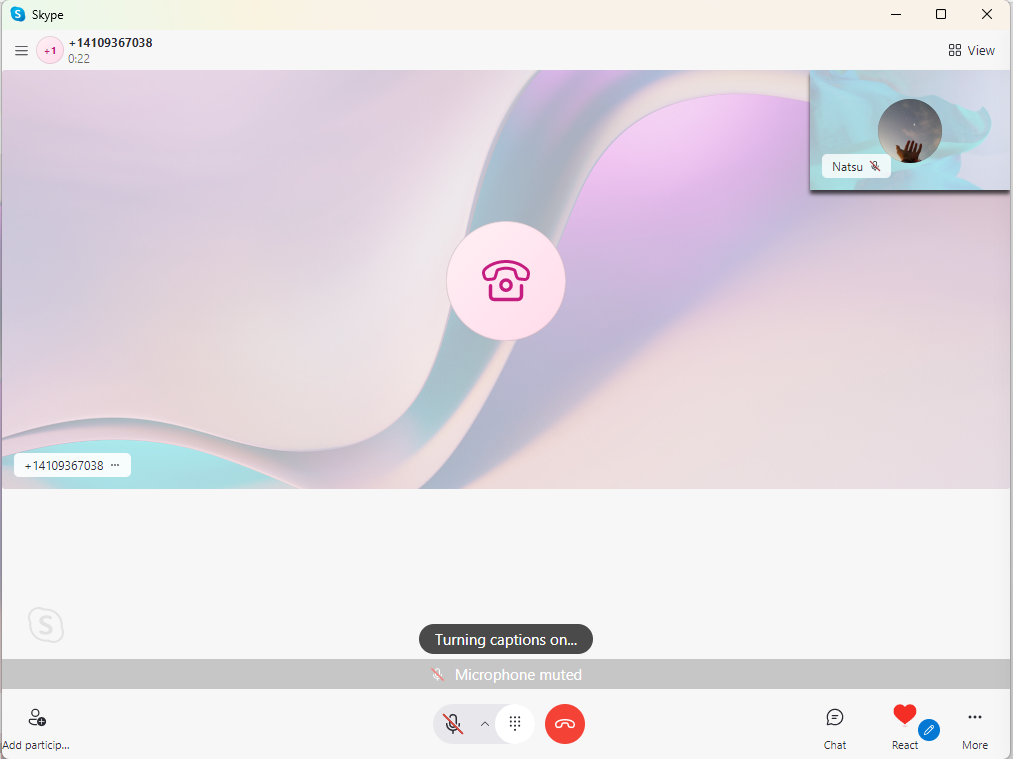Click the Microphone muted banner
The width and height of the screenshot is (1013, 759).
tap(506, 674)
